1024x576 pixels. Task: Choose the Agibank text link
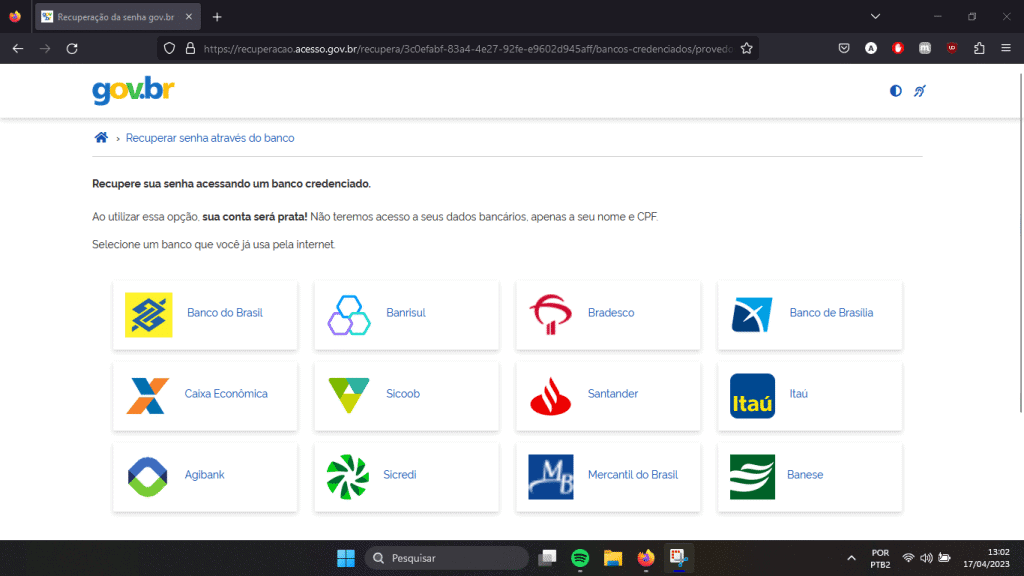click(204, 475)
